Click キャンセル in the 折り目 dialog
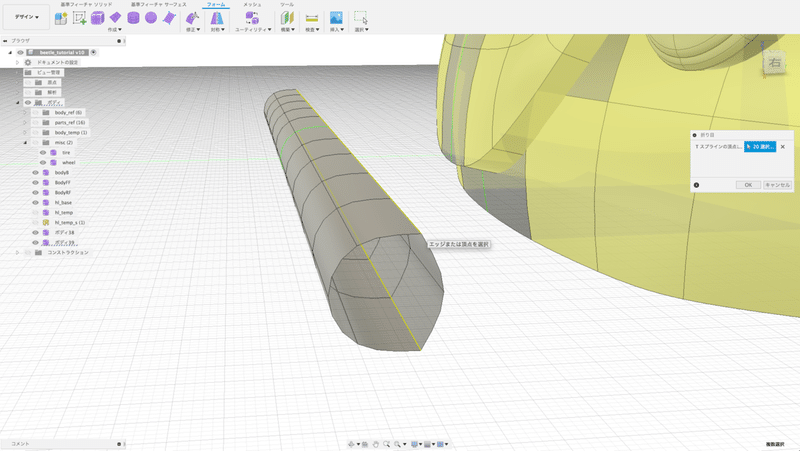This screenshot has width=800, height=451. [x=777, y=185]
